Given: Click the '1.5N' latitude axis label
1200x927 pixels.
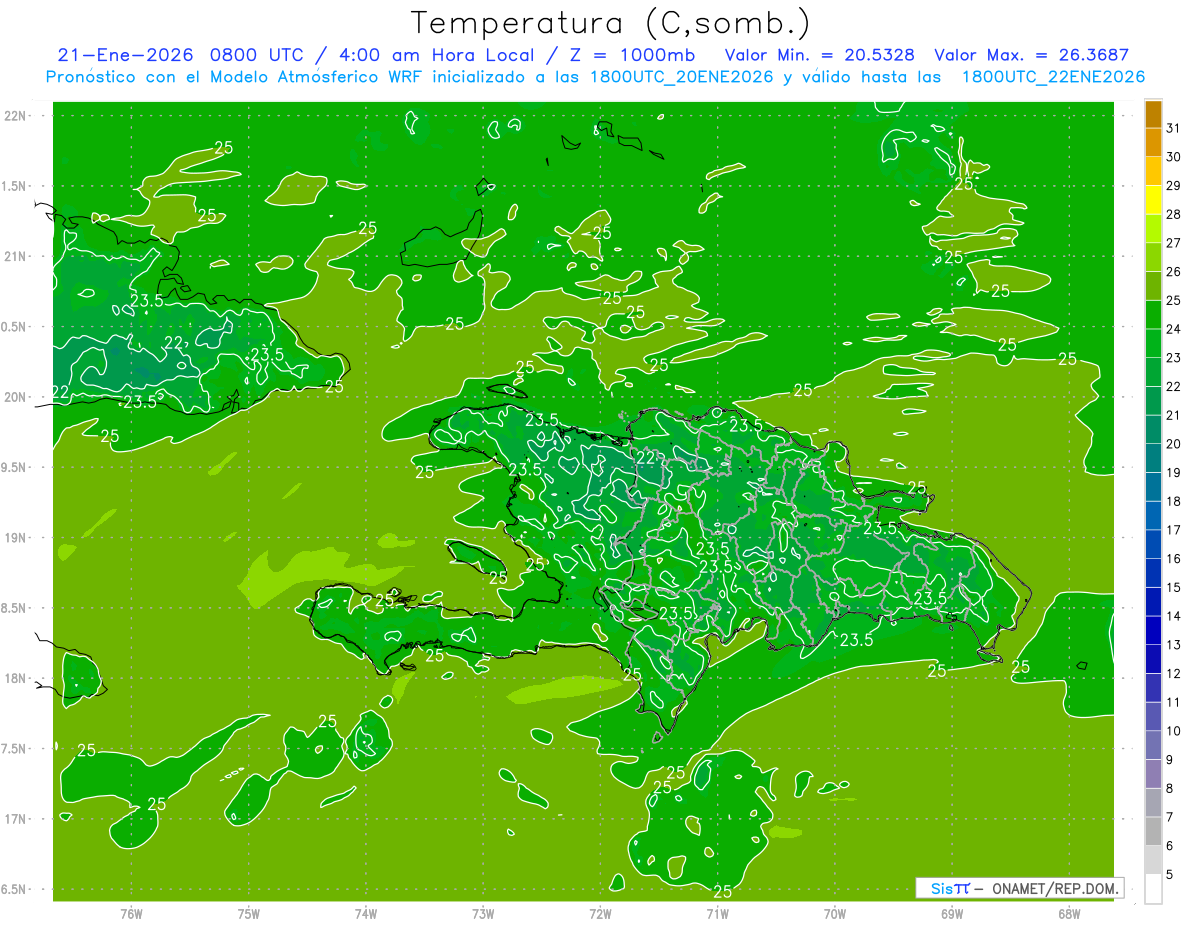Looking at the screenshot, I should click(15, 186).
